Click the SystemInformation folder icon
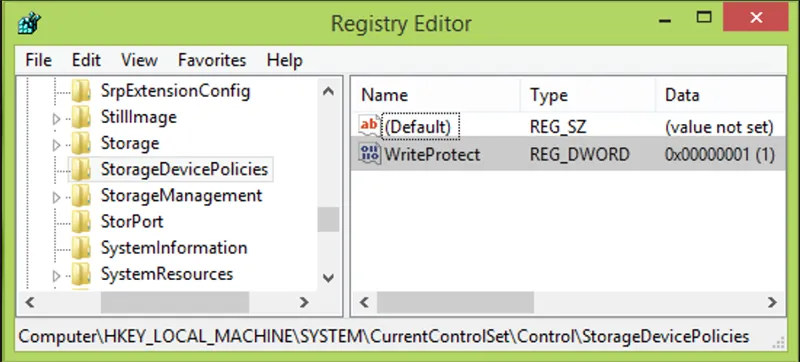This screenshot has height=362, width=800. coord(81,248)
